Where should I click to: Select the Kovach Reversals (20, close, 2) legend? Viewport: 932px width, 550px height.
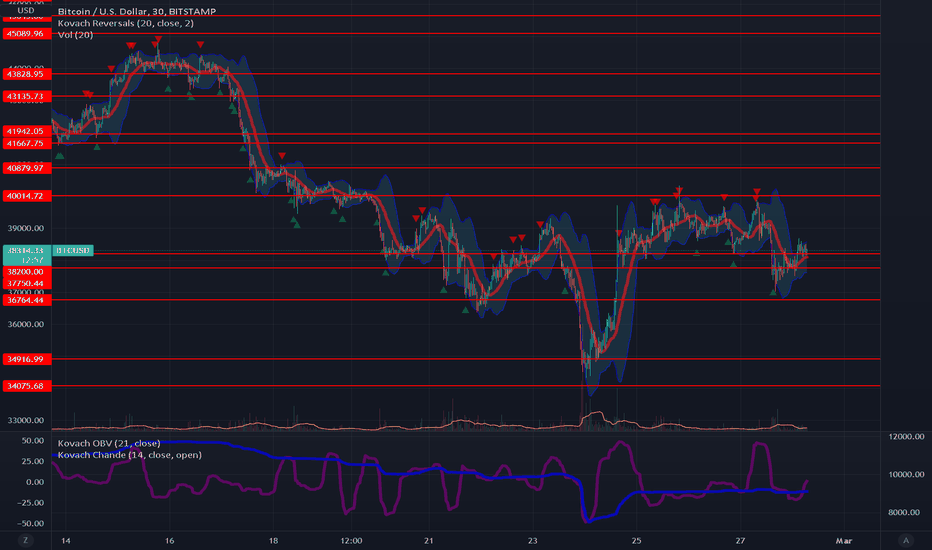pyautogui.click(x=125, y=23)
